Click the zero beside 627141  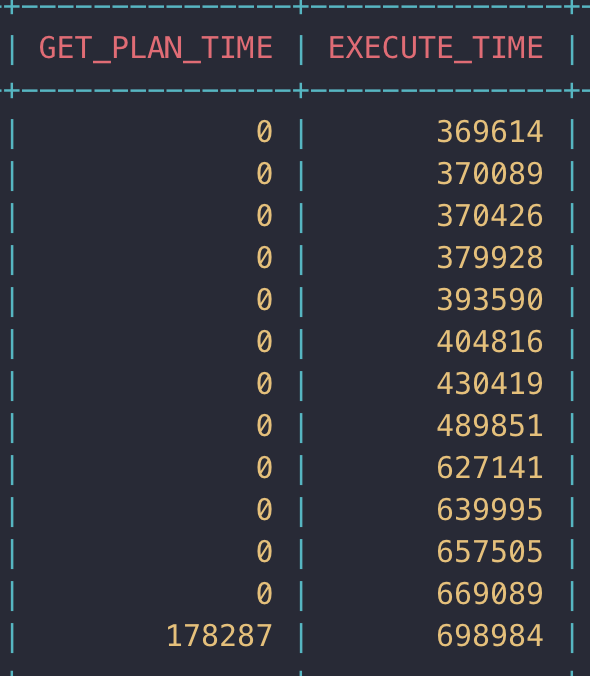264,468
